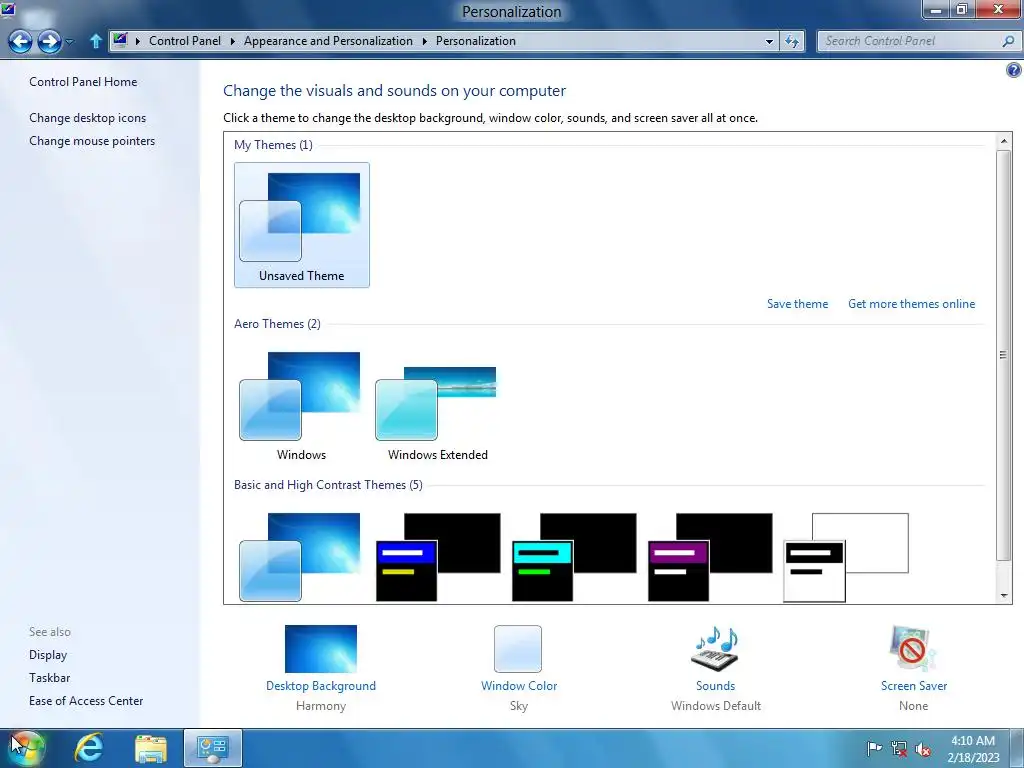
Task: Click the muted volume tray icon
Action: coord(923,748)
